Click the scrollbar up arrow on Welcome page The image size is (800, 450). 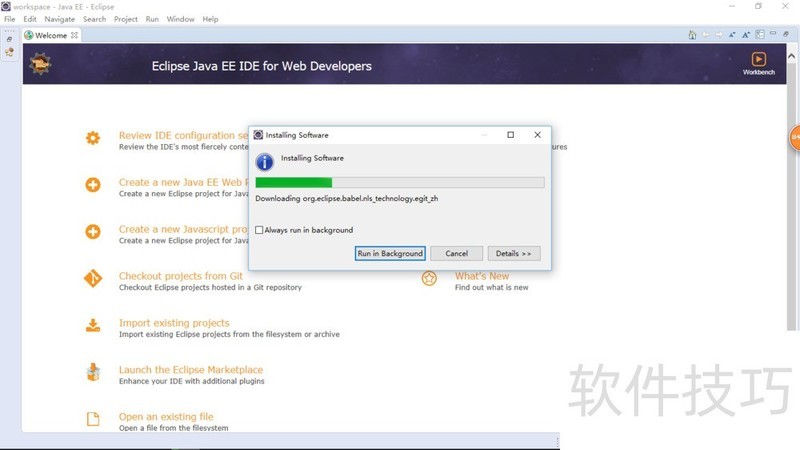click(x=791, y=56)
